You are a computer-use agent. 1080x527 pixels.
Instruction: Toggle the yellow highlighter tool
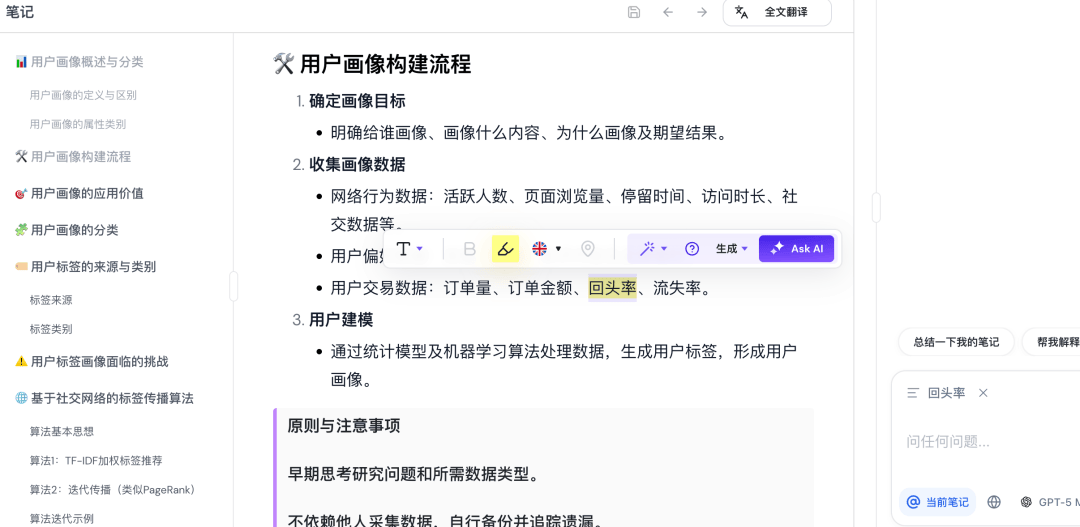[506, 249]
